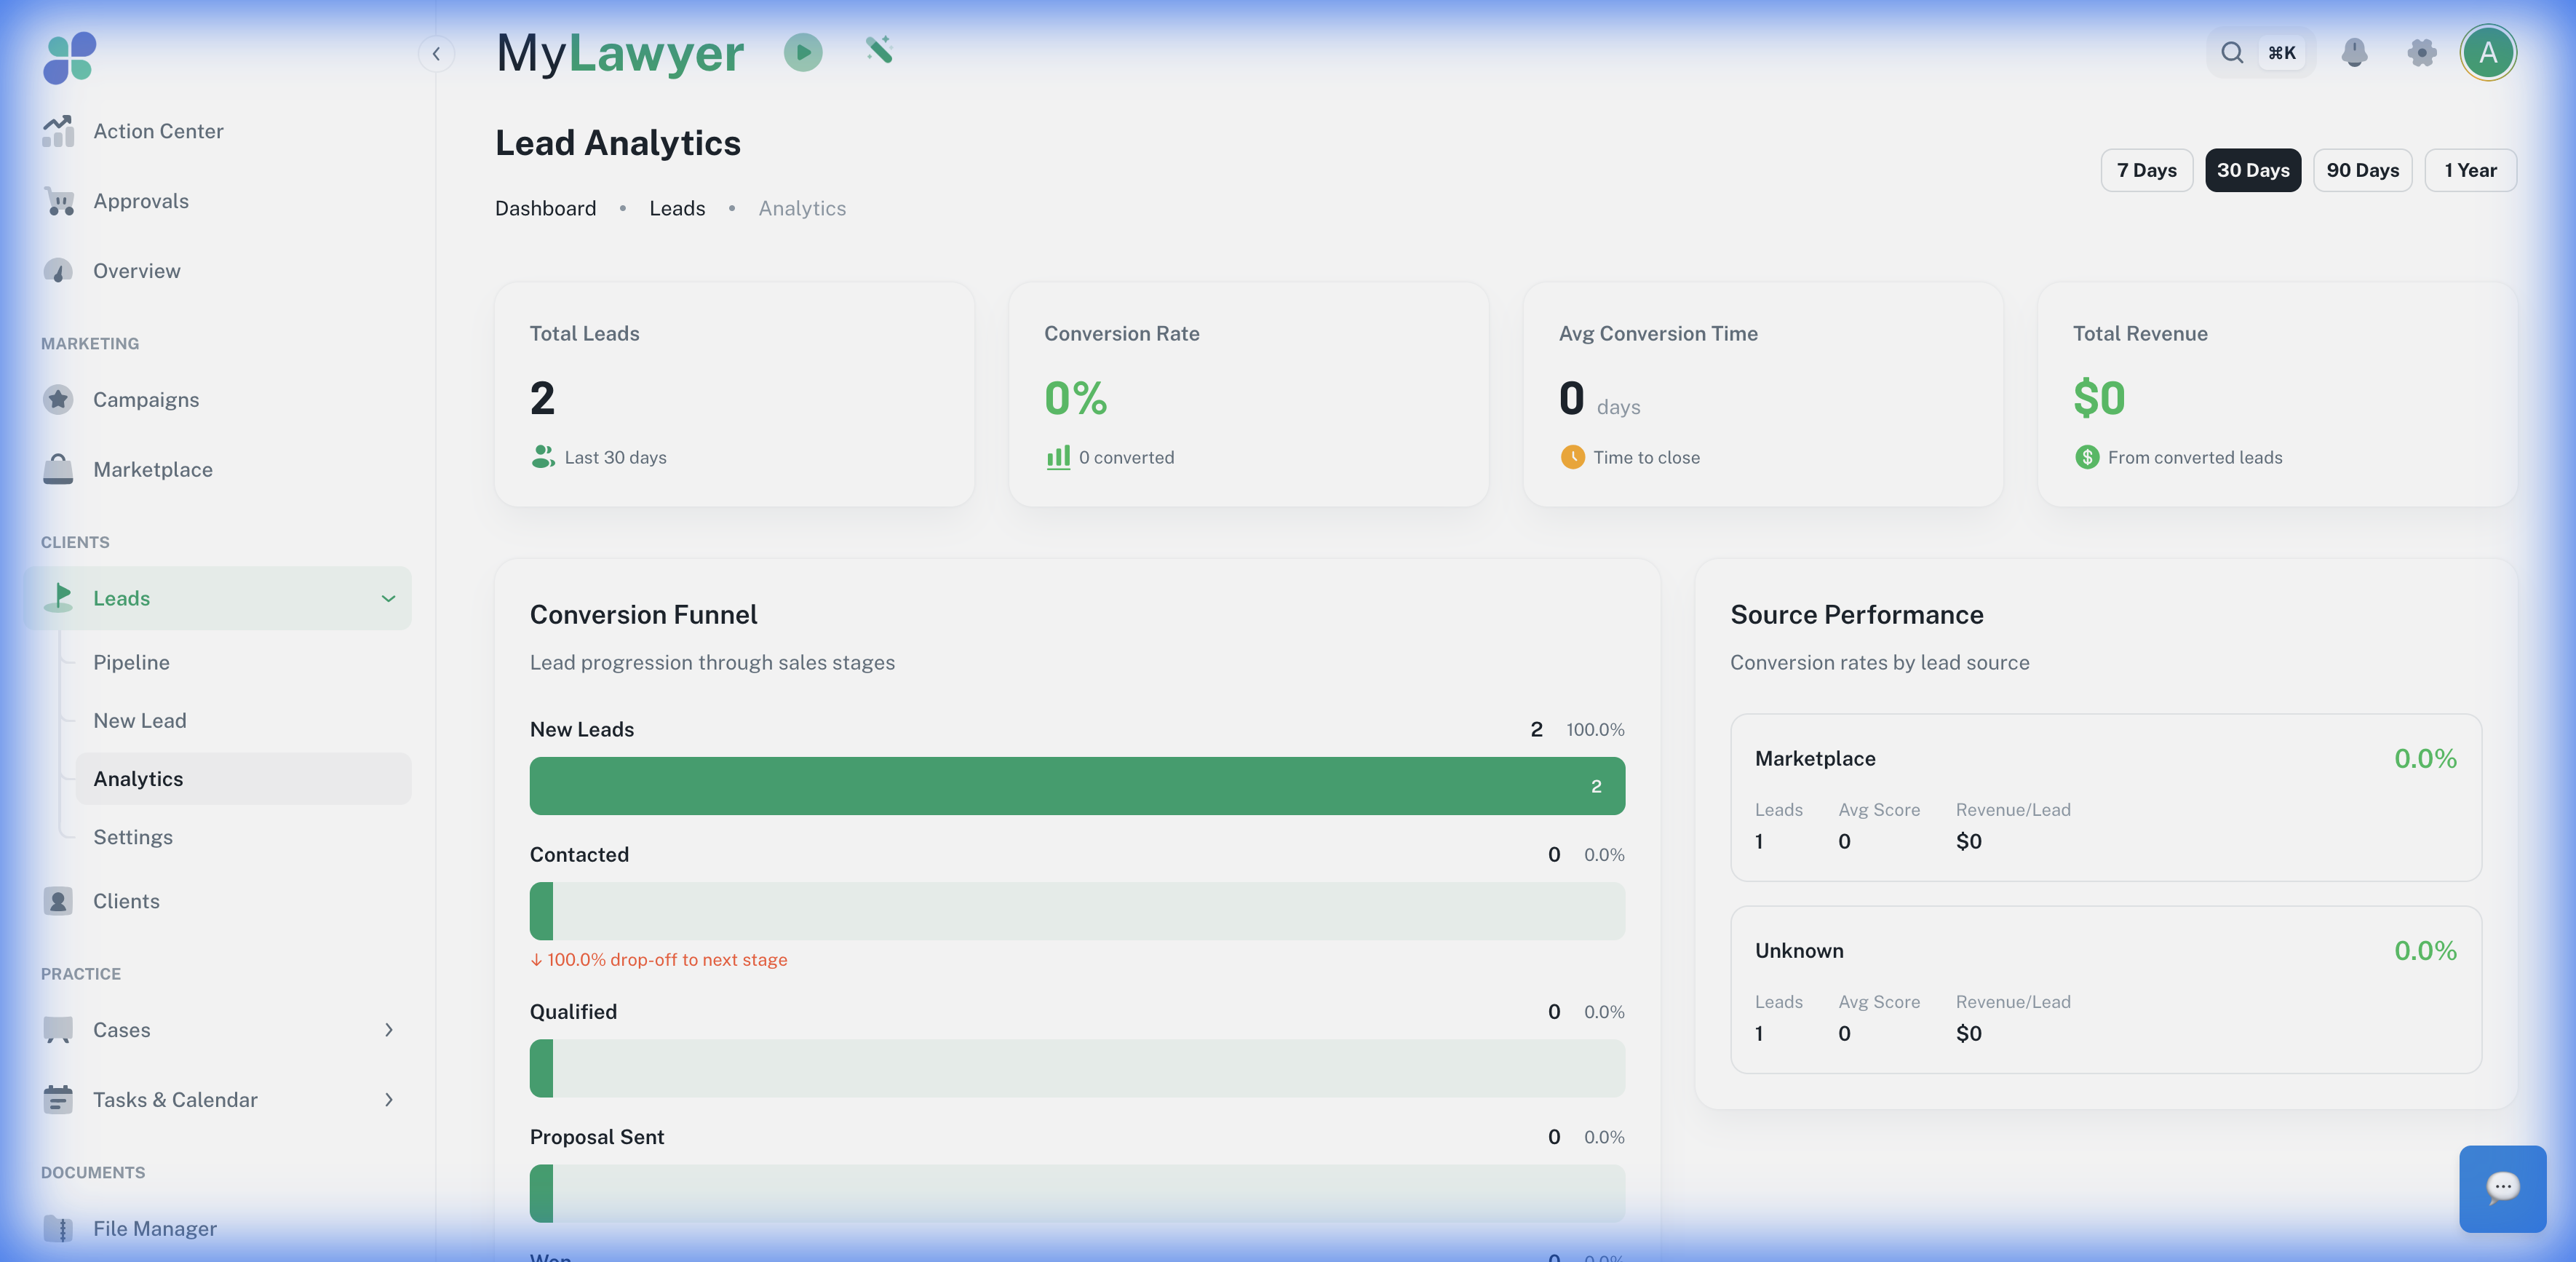The width and height of the screenshot is (2576, 1262).
Task: Click the Source Performance heading
Action: tap(1857, 615)
